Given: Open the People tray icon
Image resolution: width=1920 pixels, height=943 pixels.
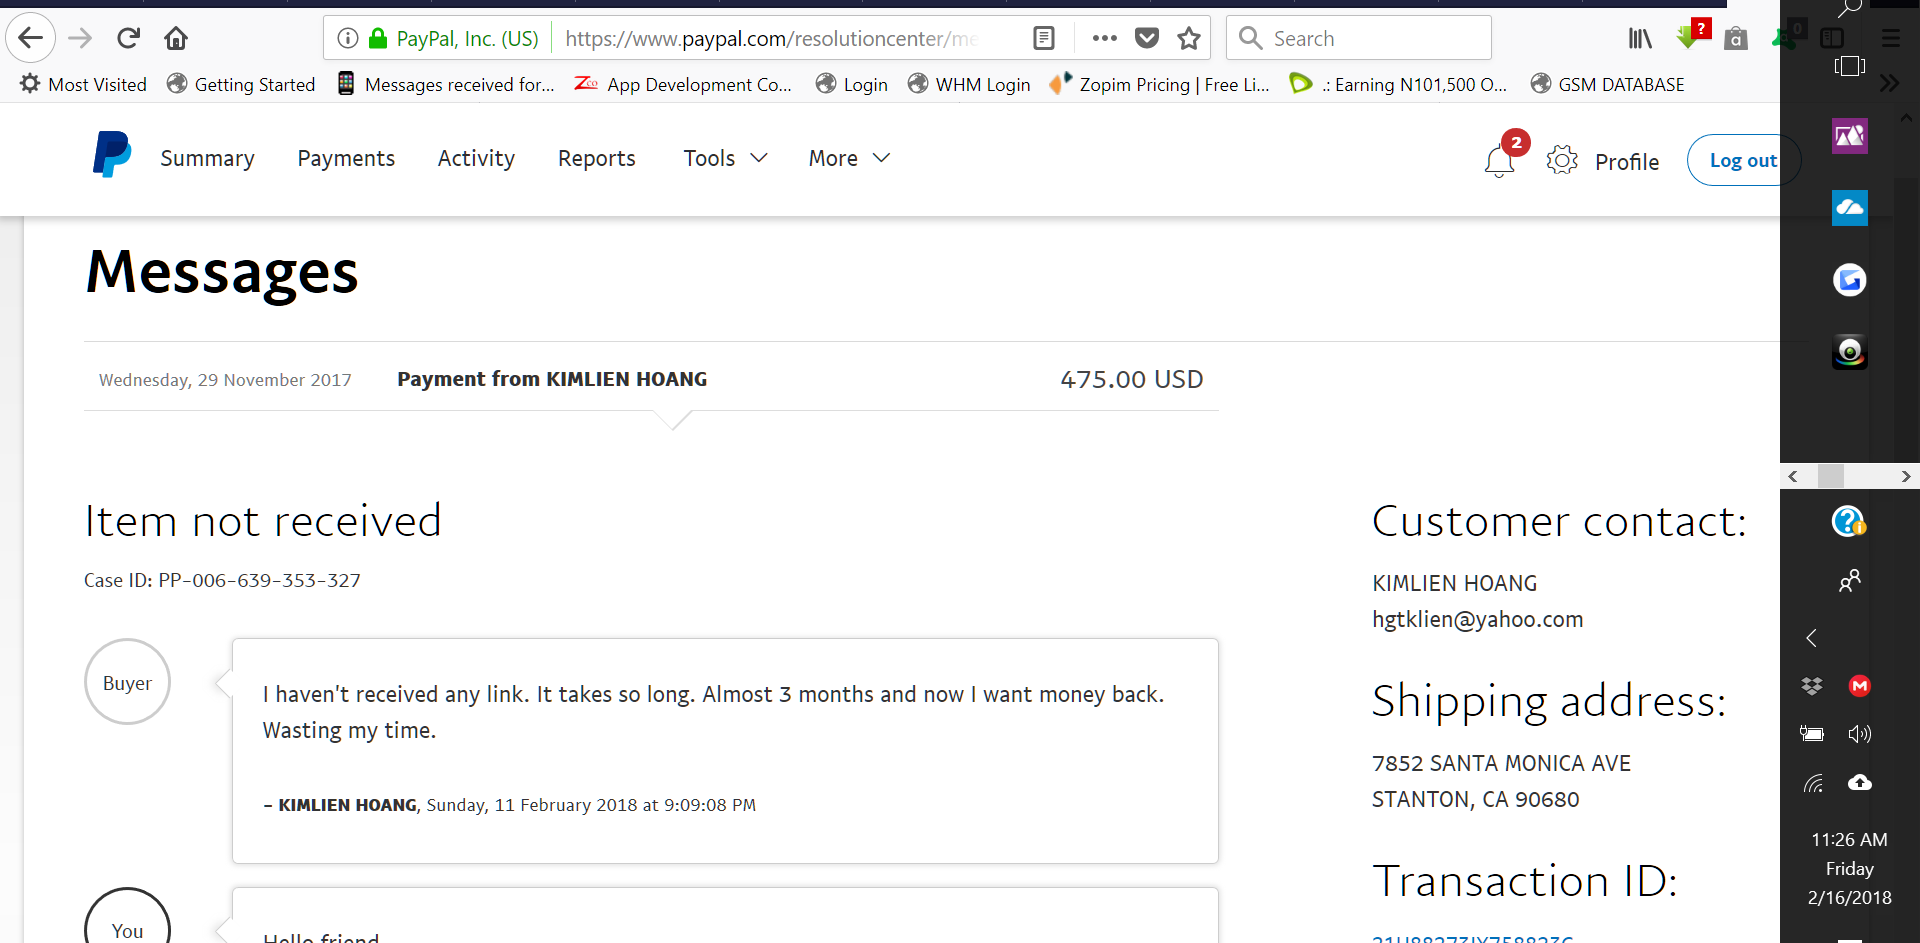Looking at the screenshot, I should coord(1850,581).
